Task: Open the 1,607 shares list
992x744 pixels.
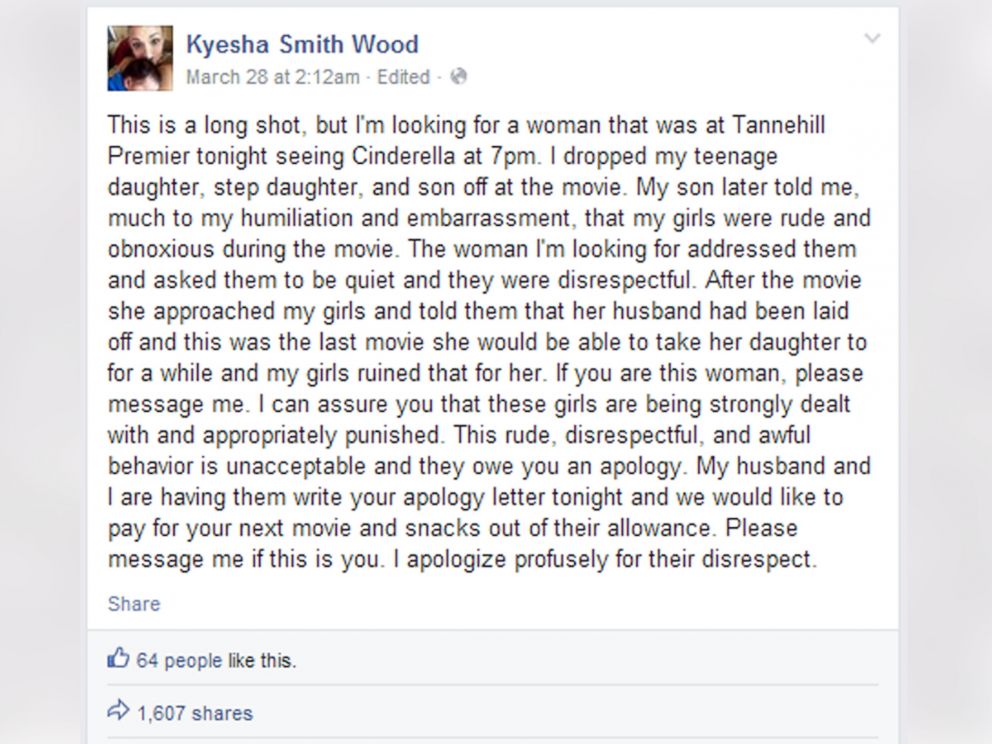Action: click(195, 714)
